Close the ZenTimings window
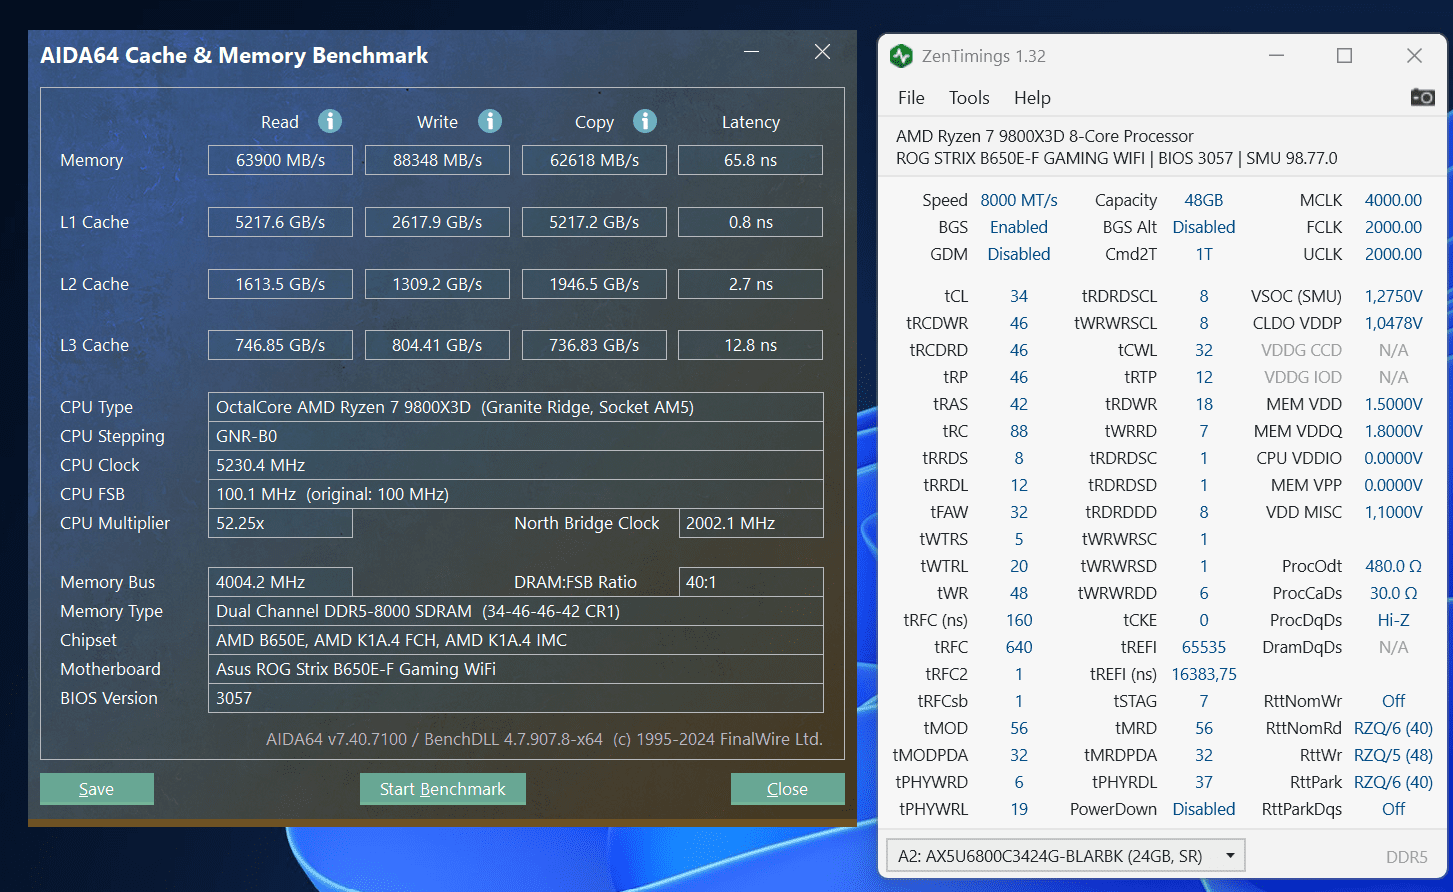1453x892 pixels. point(1414,56)
